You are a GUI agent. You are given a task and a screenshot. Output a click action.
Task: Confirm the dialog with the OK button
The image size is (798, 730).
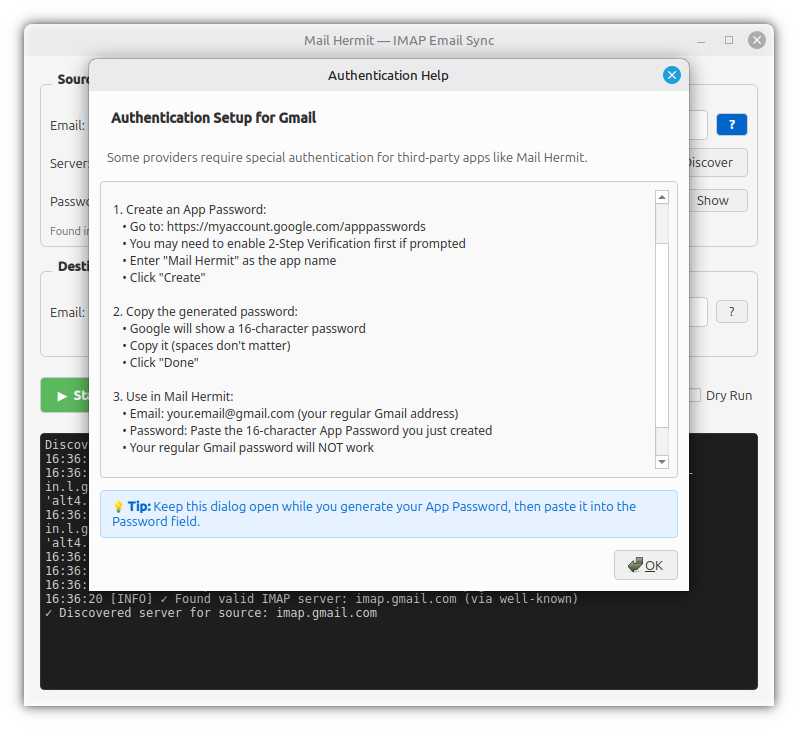click(x=645, y=565)
